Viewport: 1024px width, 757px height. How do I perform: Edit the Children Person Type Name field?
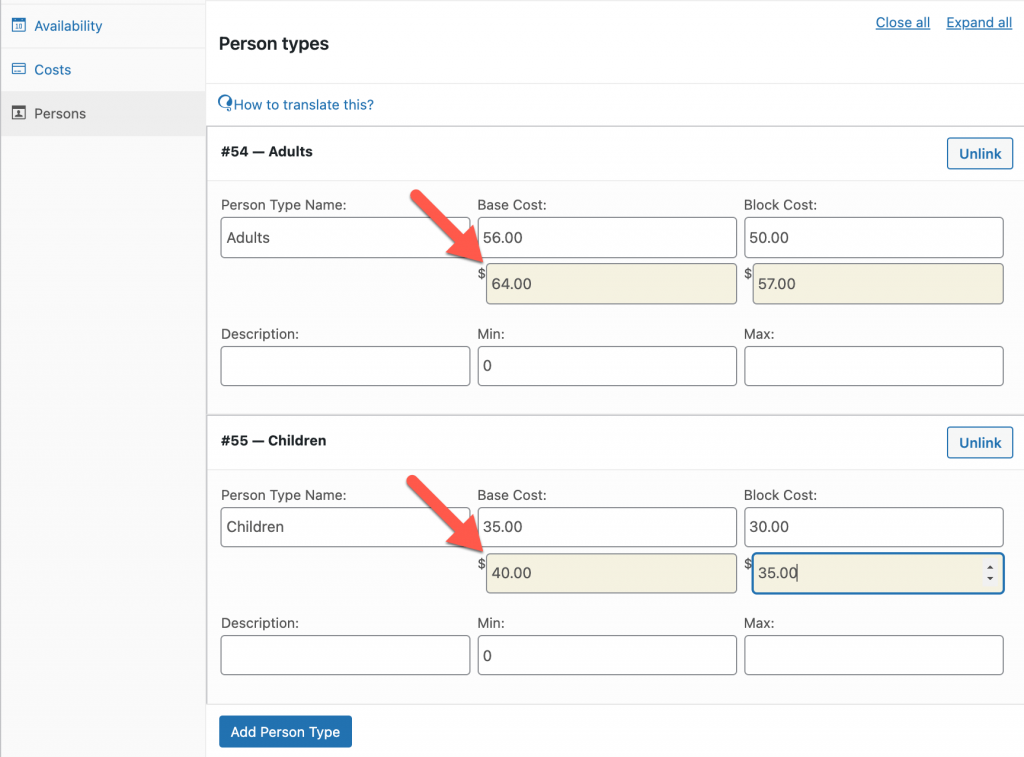[345, 527]
